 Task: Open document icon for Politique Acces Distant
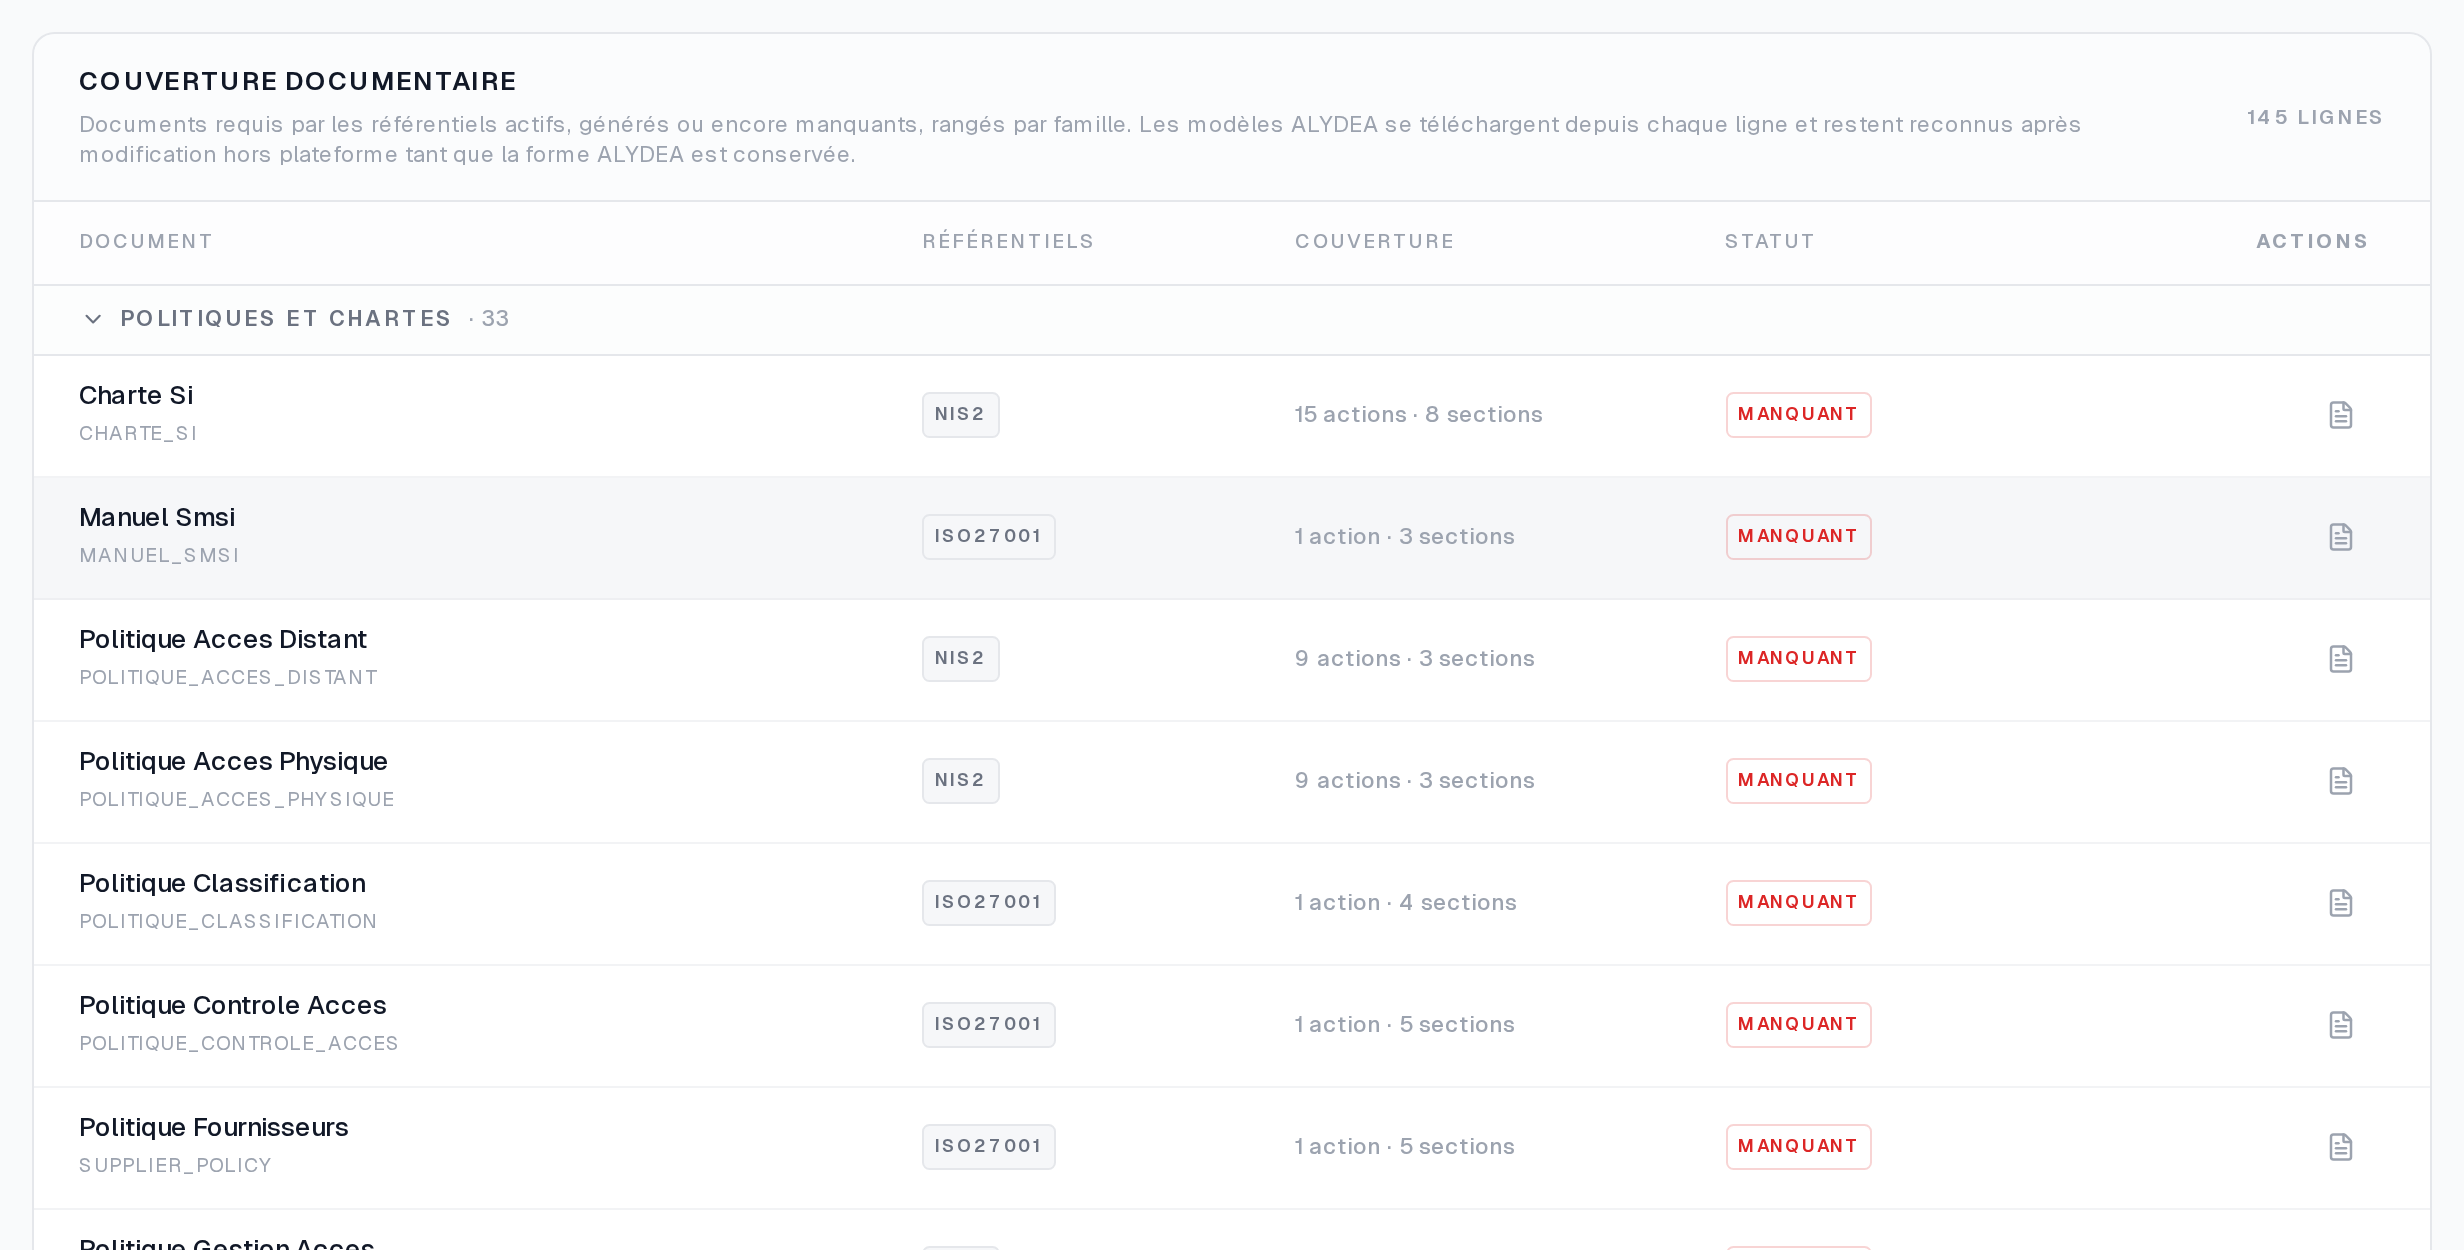pyautogui.click(x=2340, y=659)
